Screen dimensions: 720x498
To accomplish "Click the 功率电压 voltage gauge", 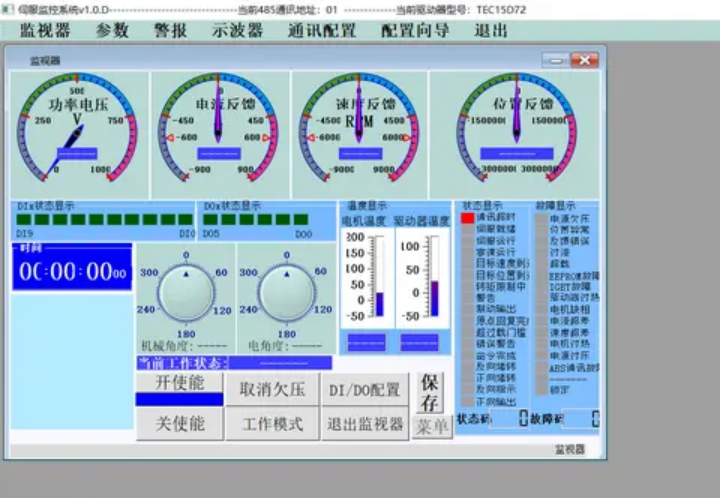I will coord(78,127).
